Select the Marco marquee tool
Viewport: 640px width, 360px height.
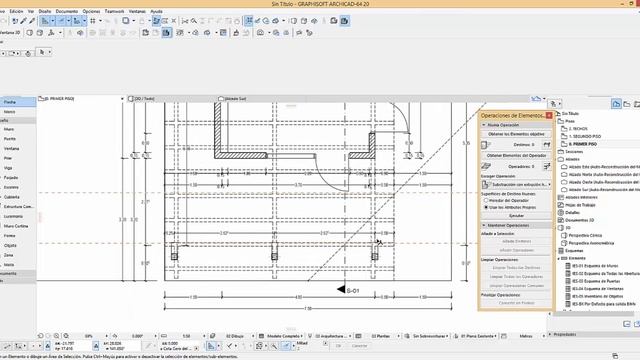[18, 112]
